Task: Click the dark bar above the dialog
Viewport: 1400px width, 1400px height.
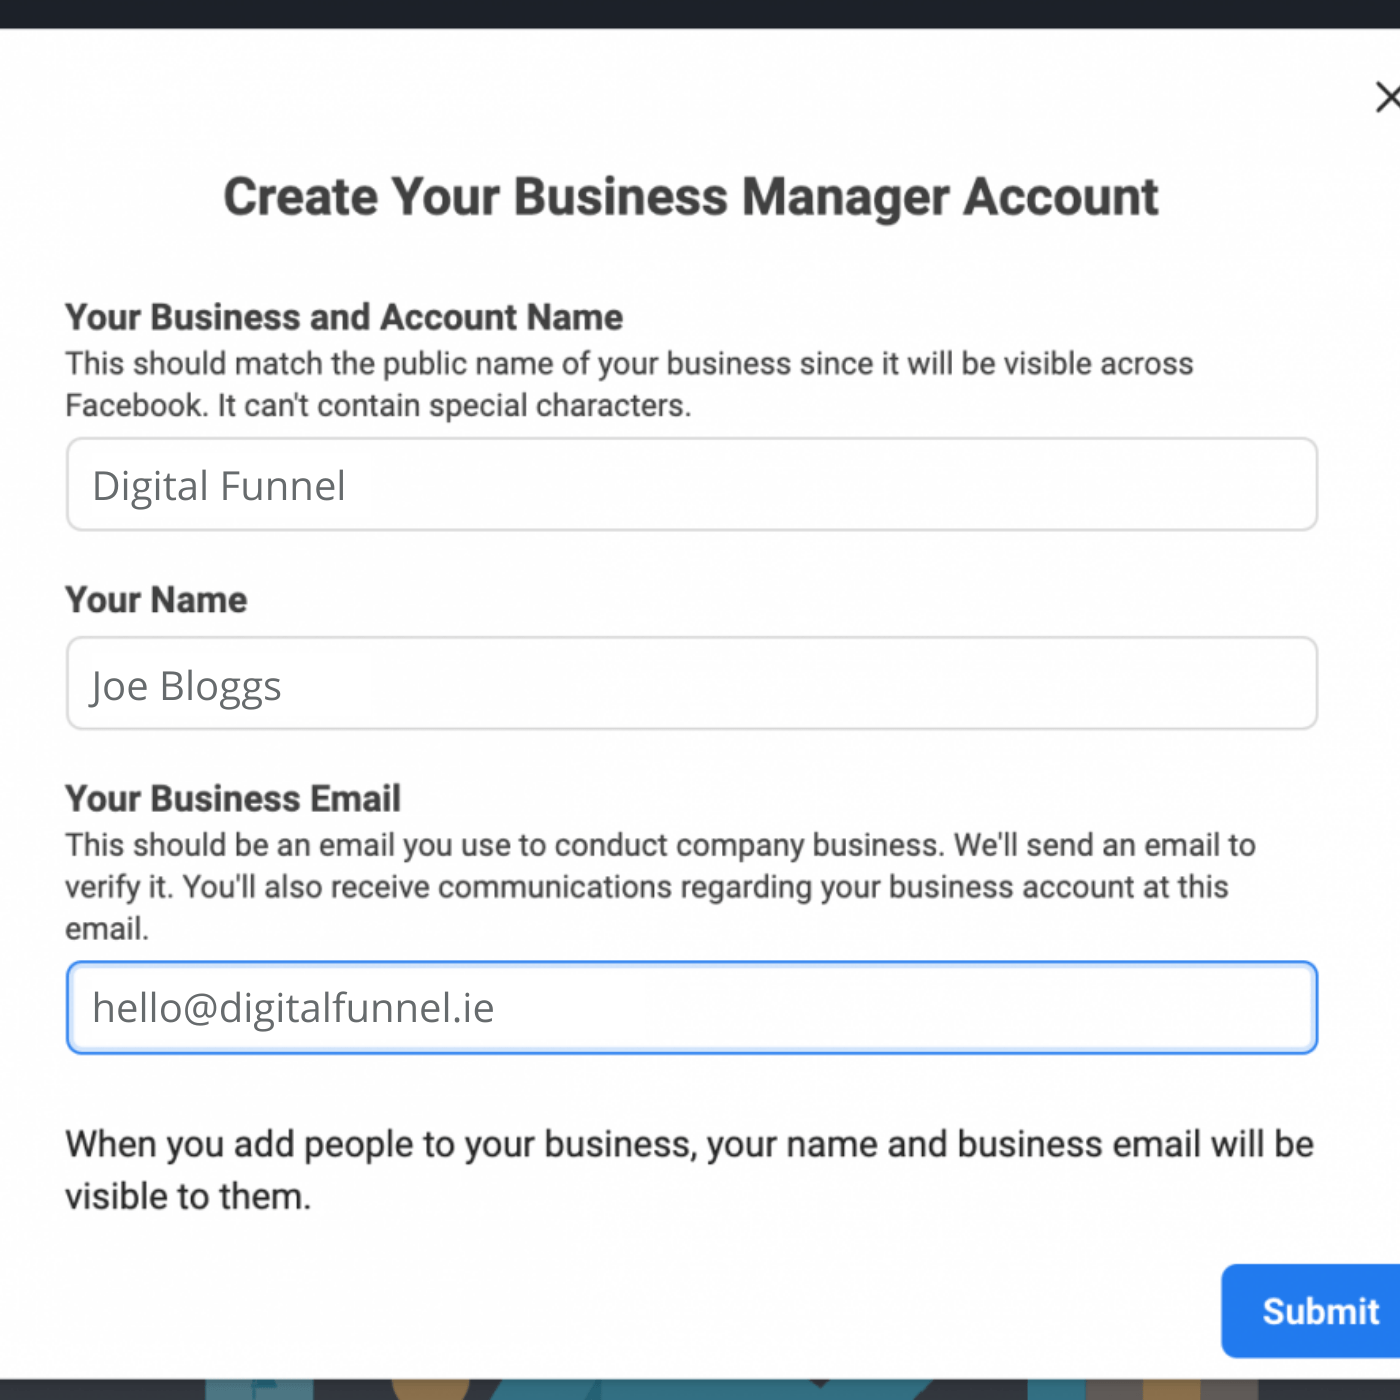Action: tap(700, 14)
